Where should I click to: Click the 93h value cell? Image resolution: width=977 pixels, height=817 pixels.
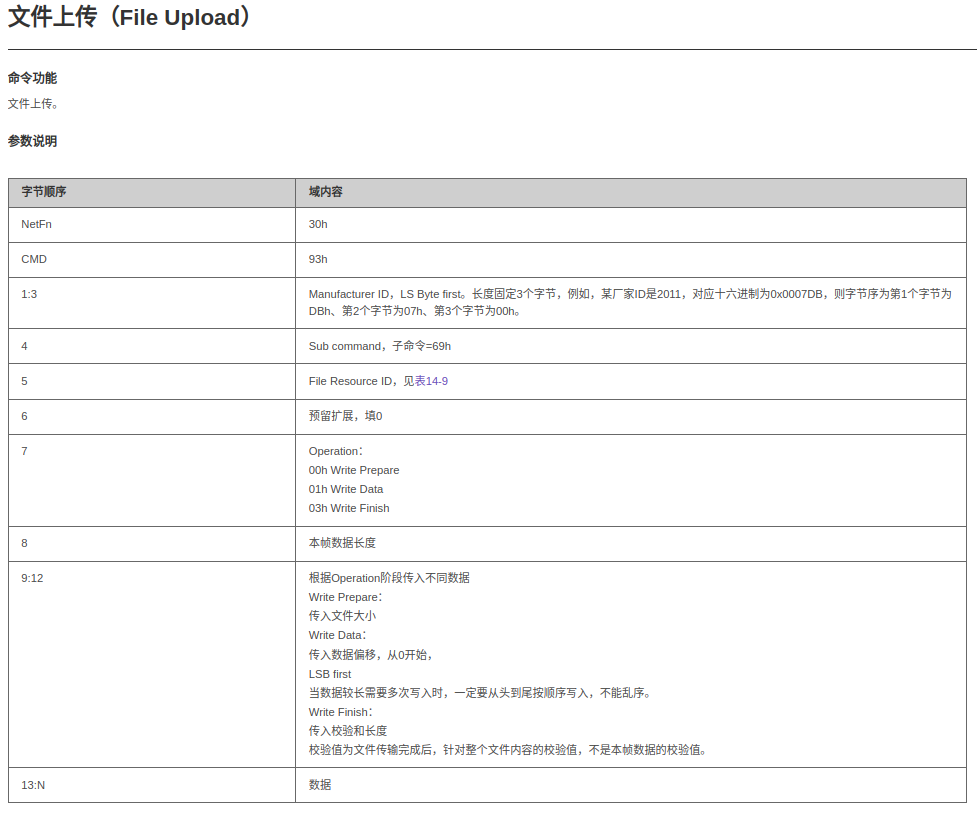click(x=318, y=259)
